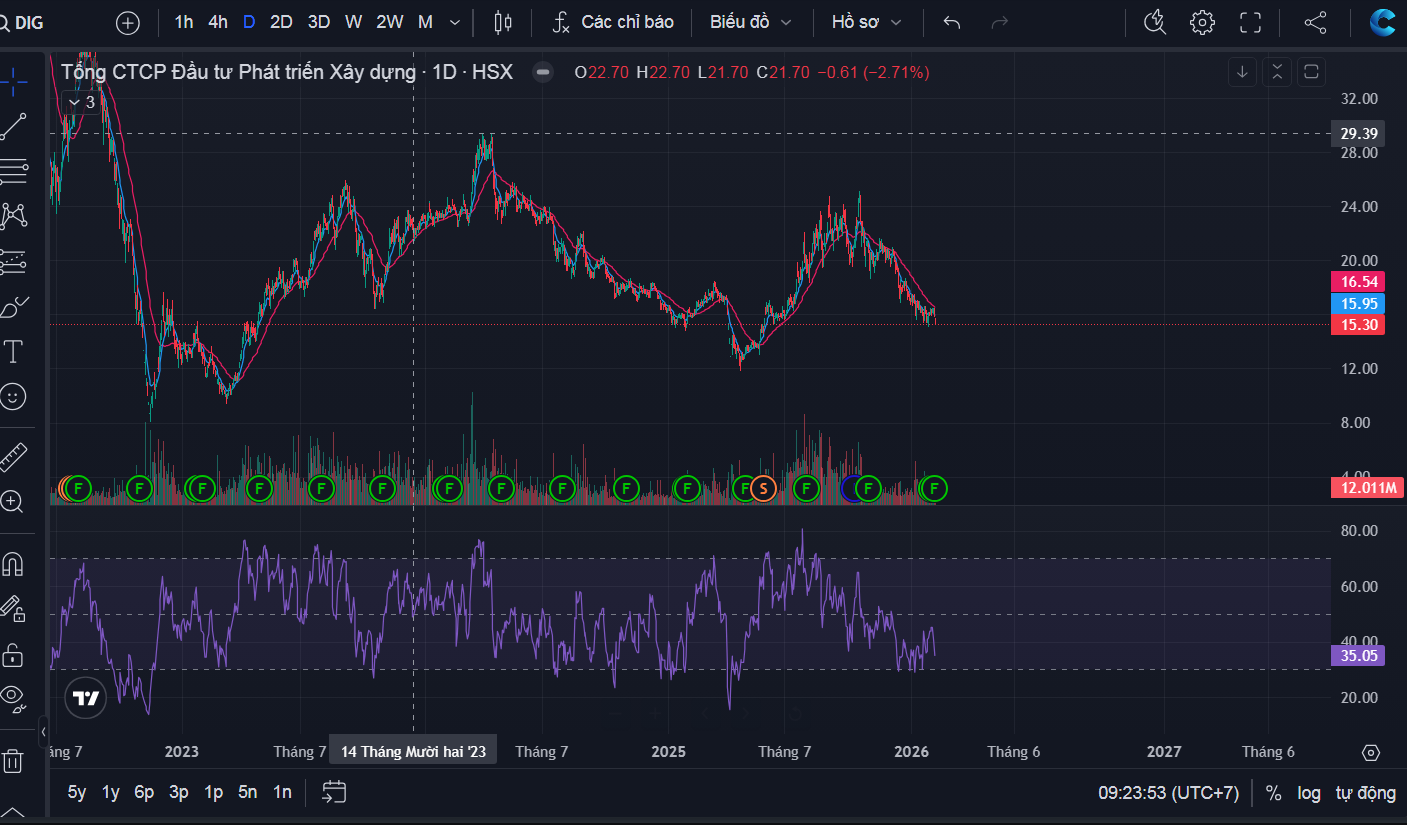Open the emoji icons tool

[13, 397]
